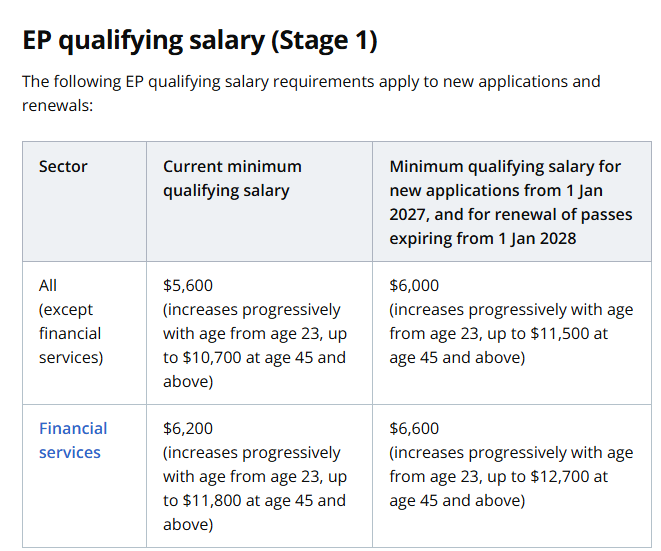Screen dimensions: 661x551
Task: Select the $6,000 salary figure
Action: point(414,285)
